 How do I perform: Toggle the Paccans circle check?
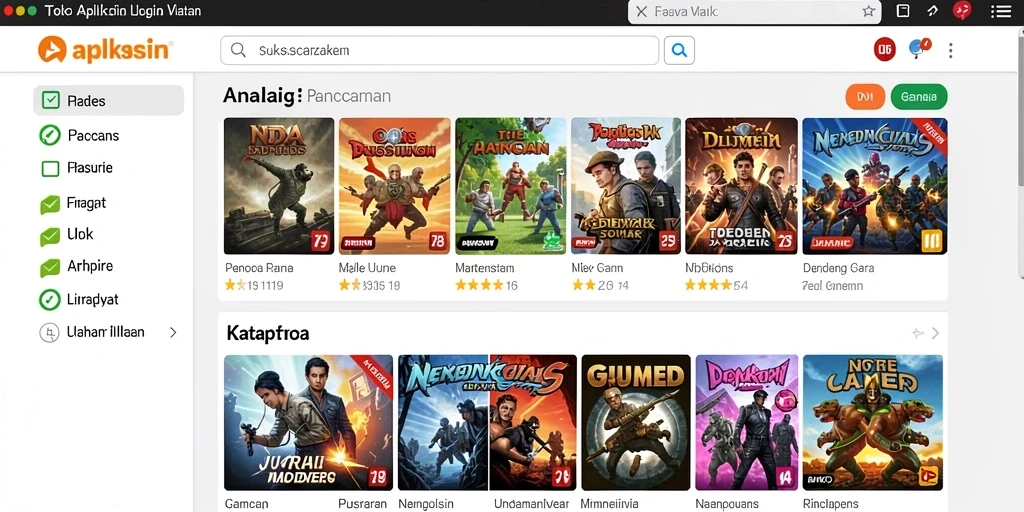coord(50,135)
